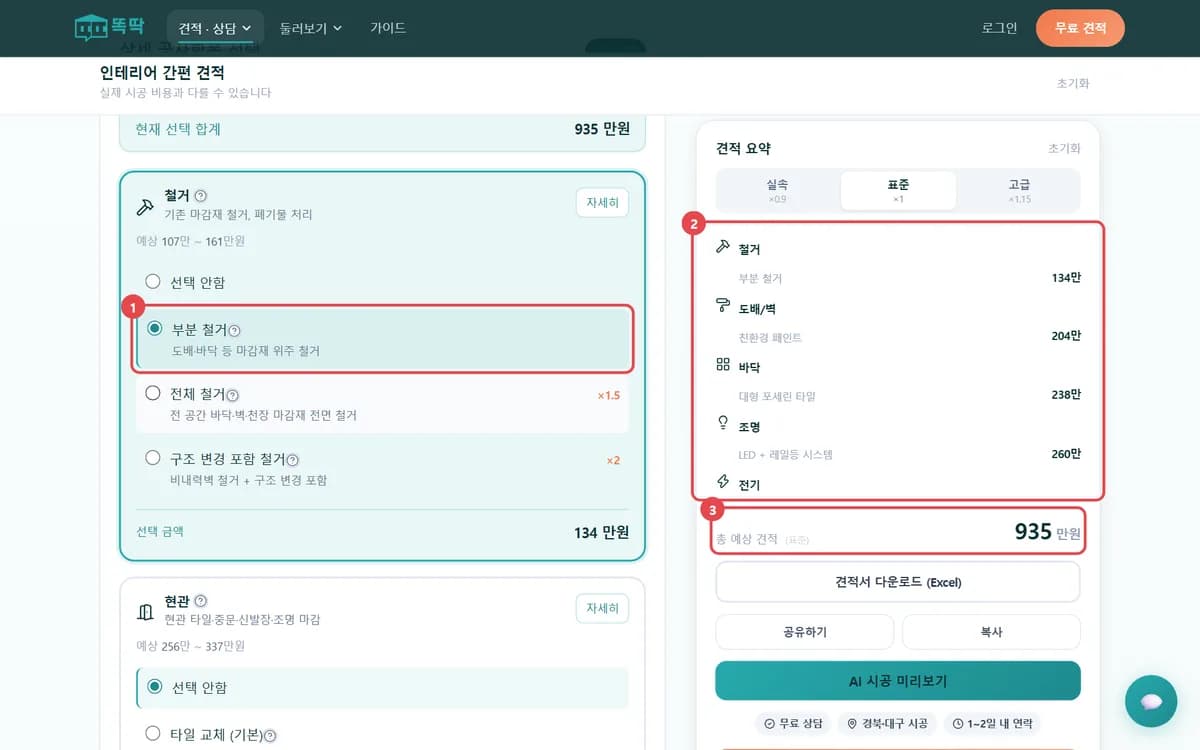This screenshot has width=1200, height=750.
Task: Click help icon beside 구조 변경 포함 철거
Action: click(293, 460)
